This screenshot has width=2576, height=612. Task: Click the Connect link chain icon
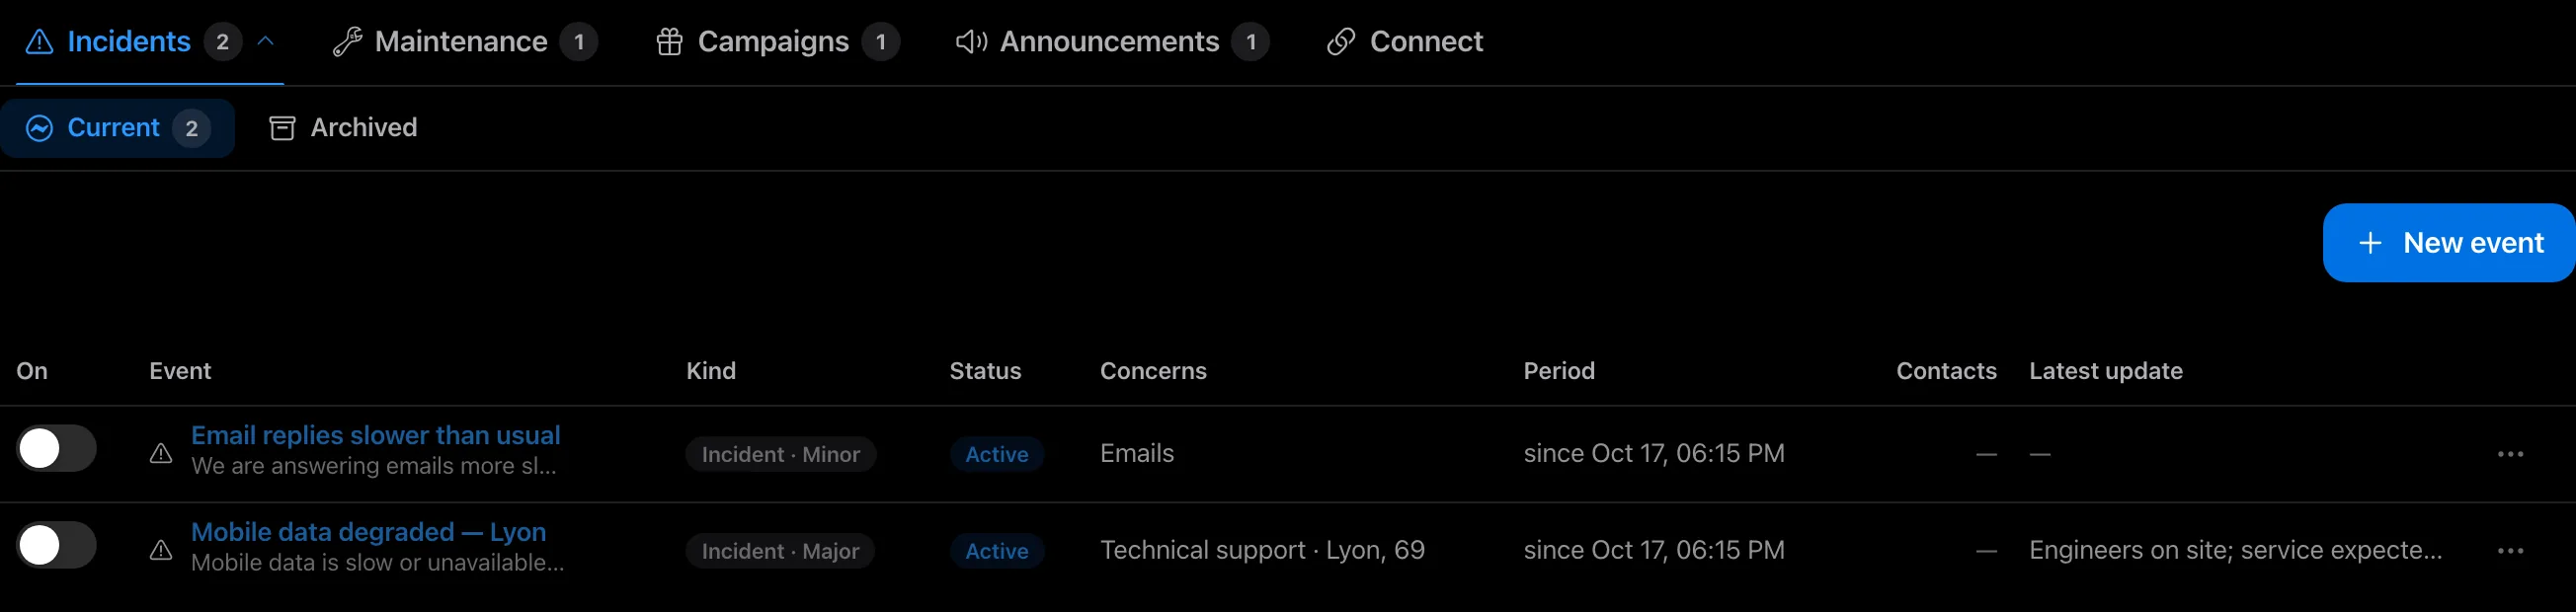pyautogui.click(x=1340, y=42)
